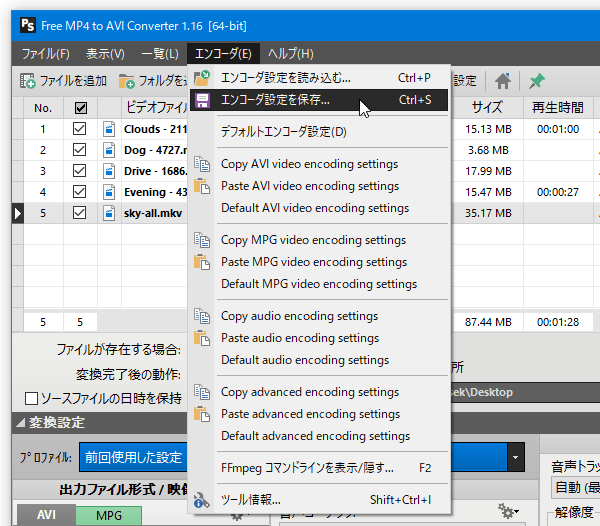The width and height of the screenshot is (600, 526).
Task: Click the Ps application icon in title bar
Action: coord(28,26)
